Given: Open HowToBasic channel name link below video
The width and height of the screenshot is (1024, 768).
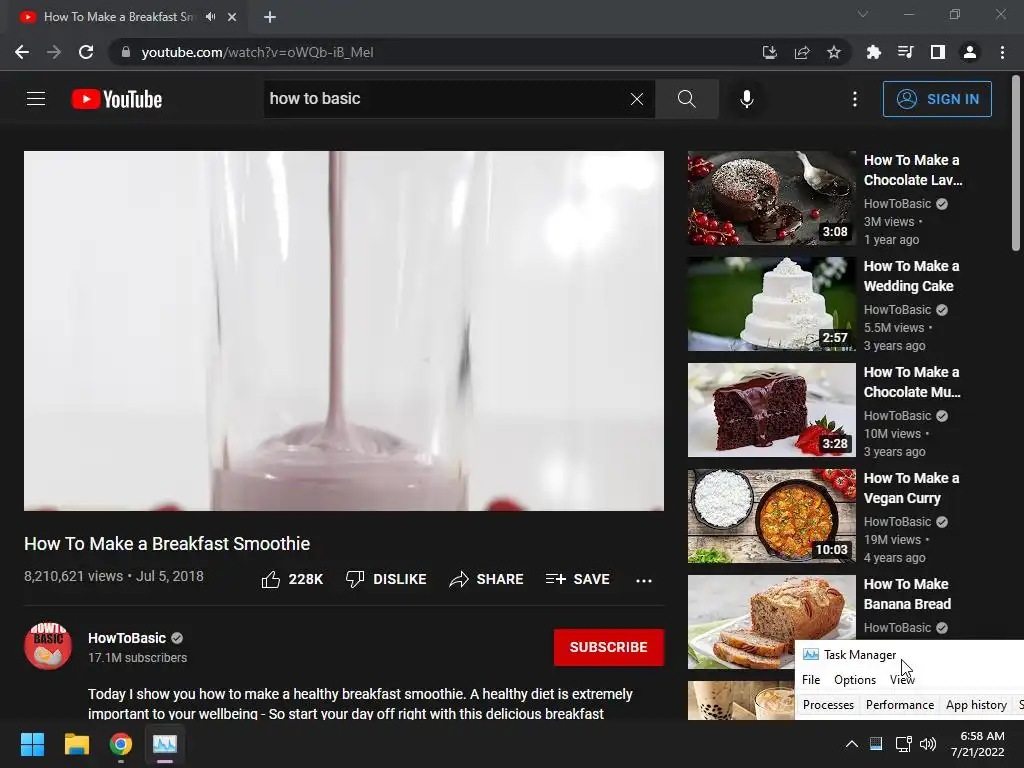Looking at the screenshot, I should (127, 638).
